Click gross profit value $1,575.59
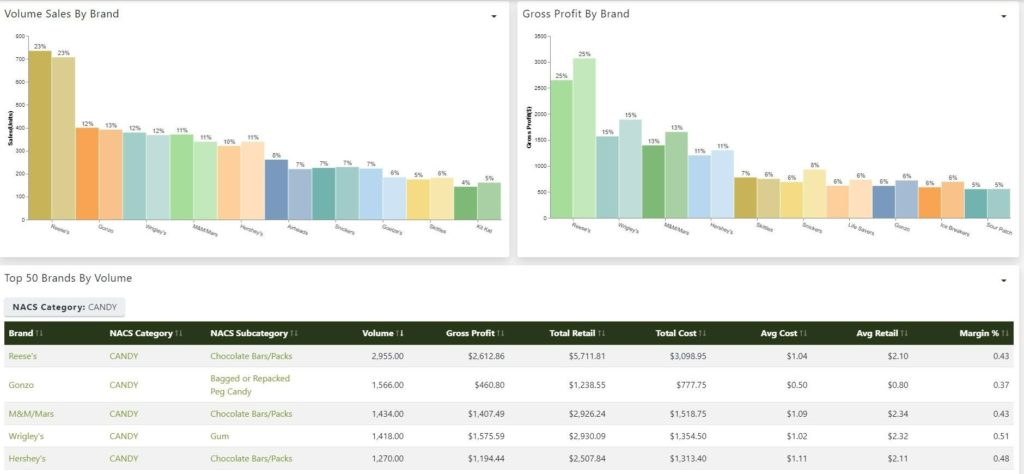This screenshot has width=1024, height=474. (486, 436)
